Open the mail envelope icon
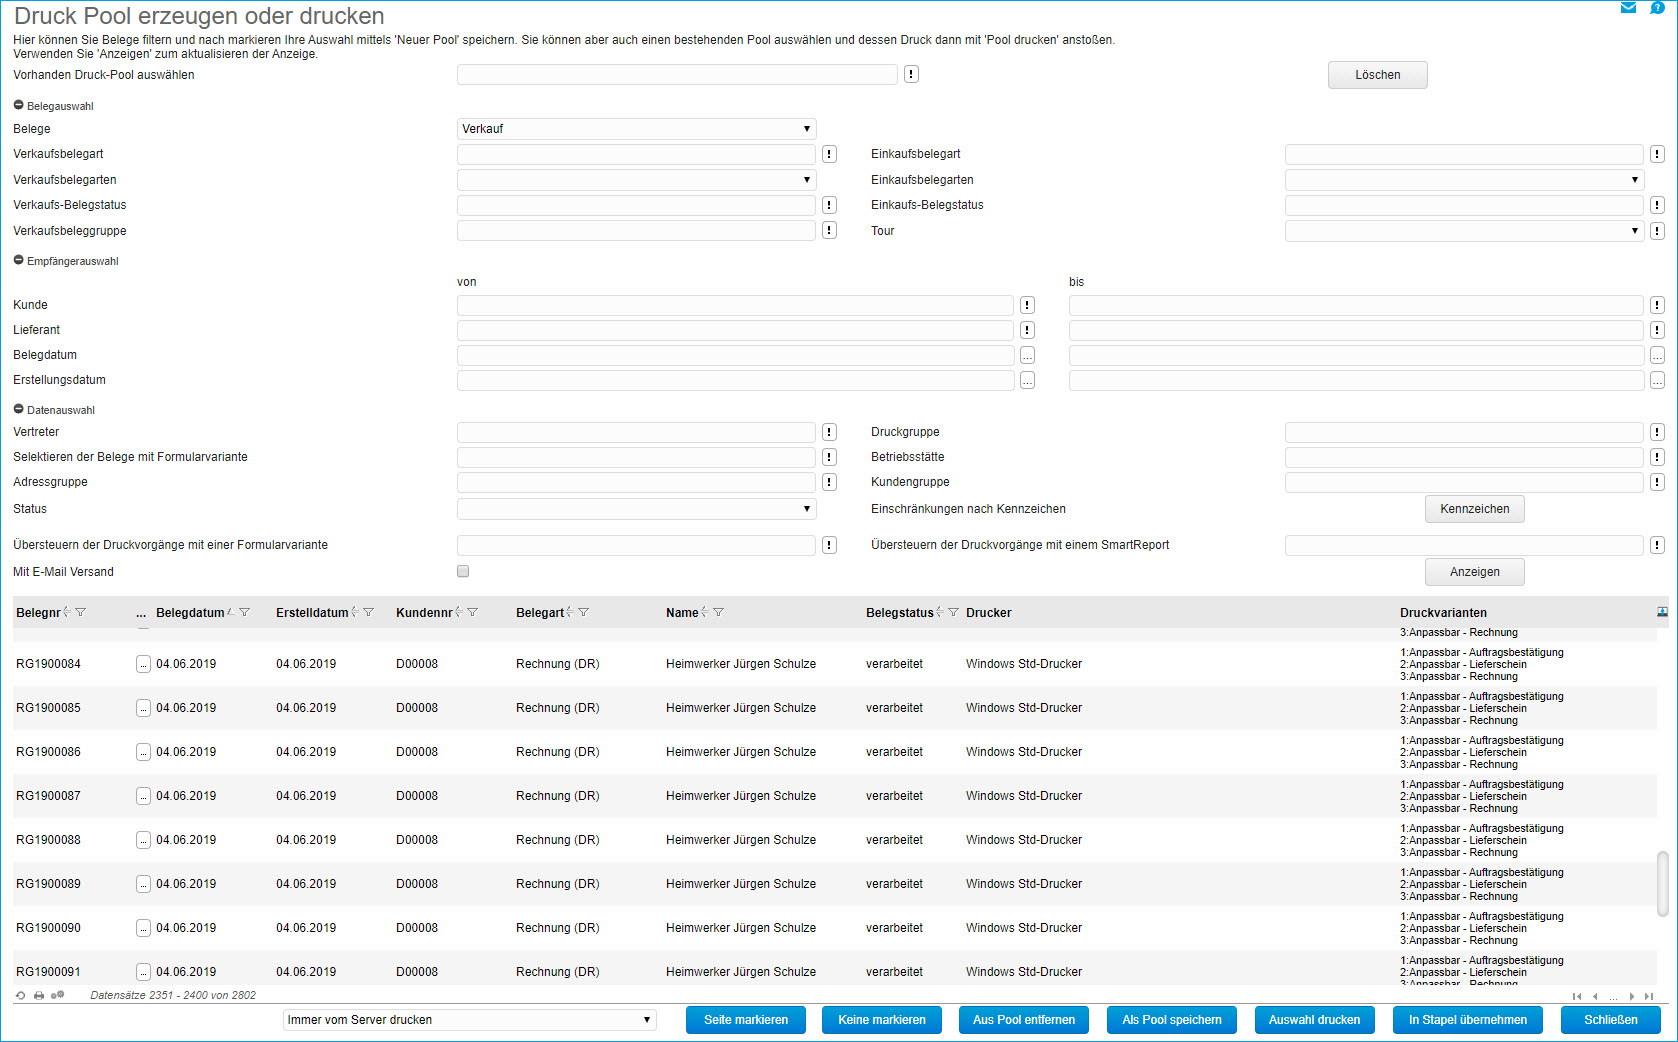1678x1042 pixels. (1628, 7)
